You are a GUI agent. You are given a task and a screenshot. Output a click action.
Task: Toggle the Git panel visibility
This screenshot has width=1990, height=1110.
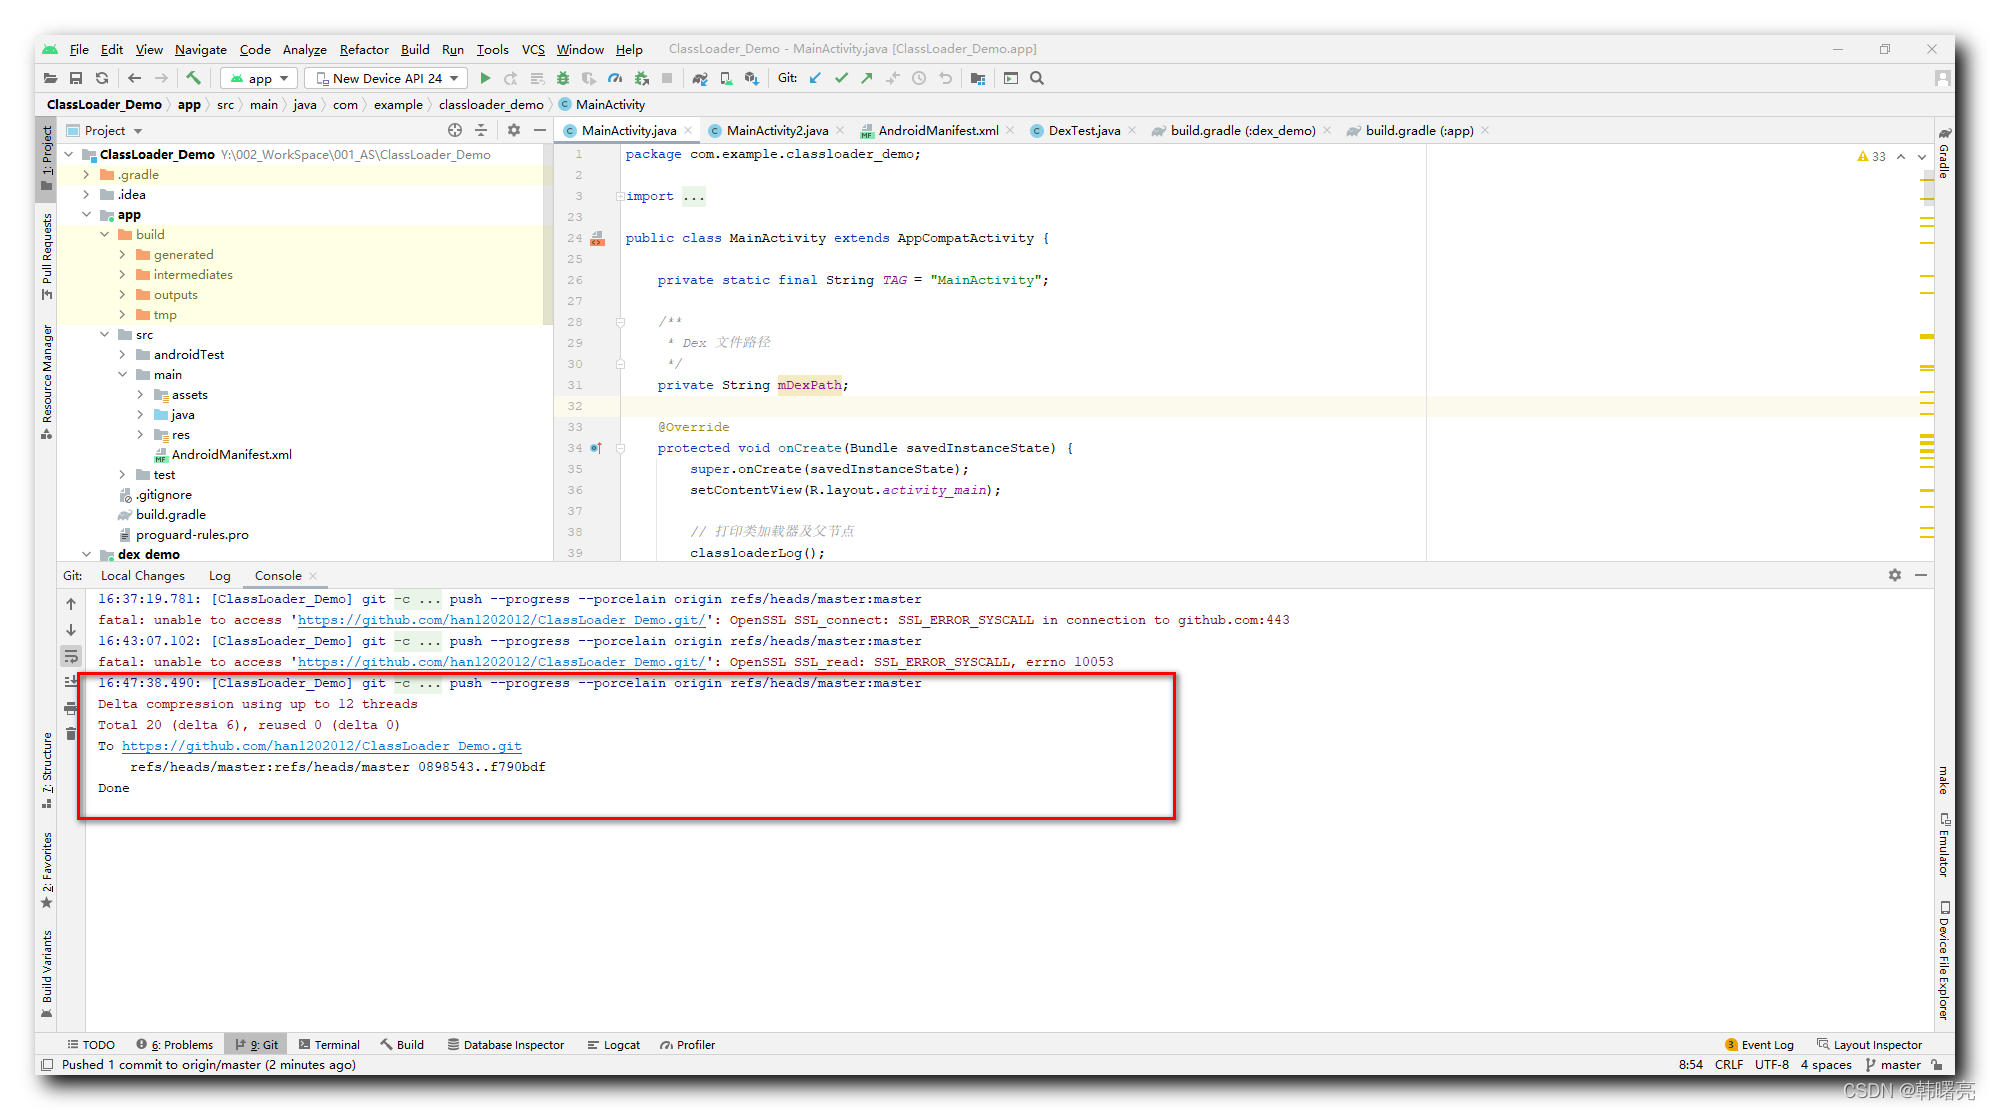click(264, 1044)
